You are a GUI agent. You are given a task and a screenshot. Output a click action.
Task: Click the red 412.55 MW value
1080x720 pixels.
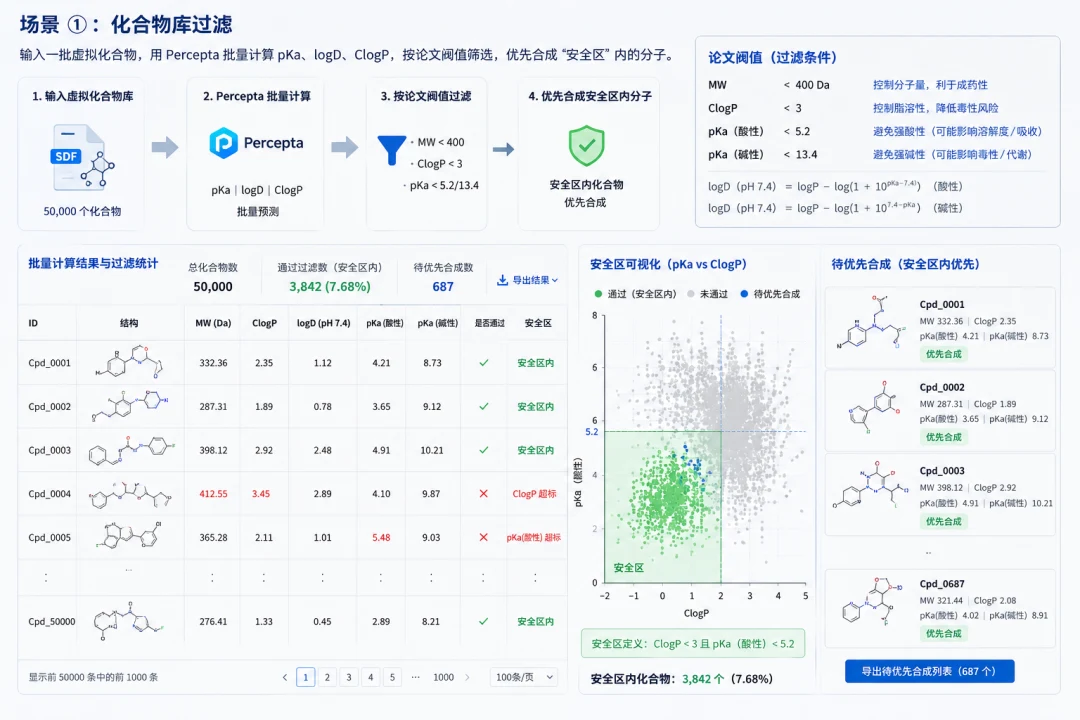click(x=214, y=493)
